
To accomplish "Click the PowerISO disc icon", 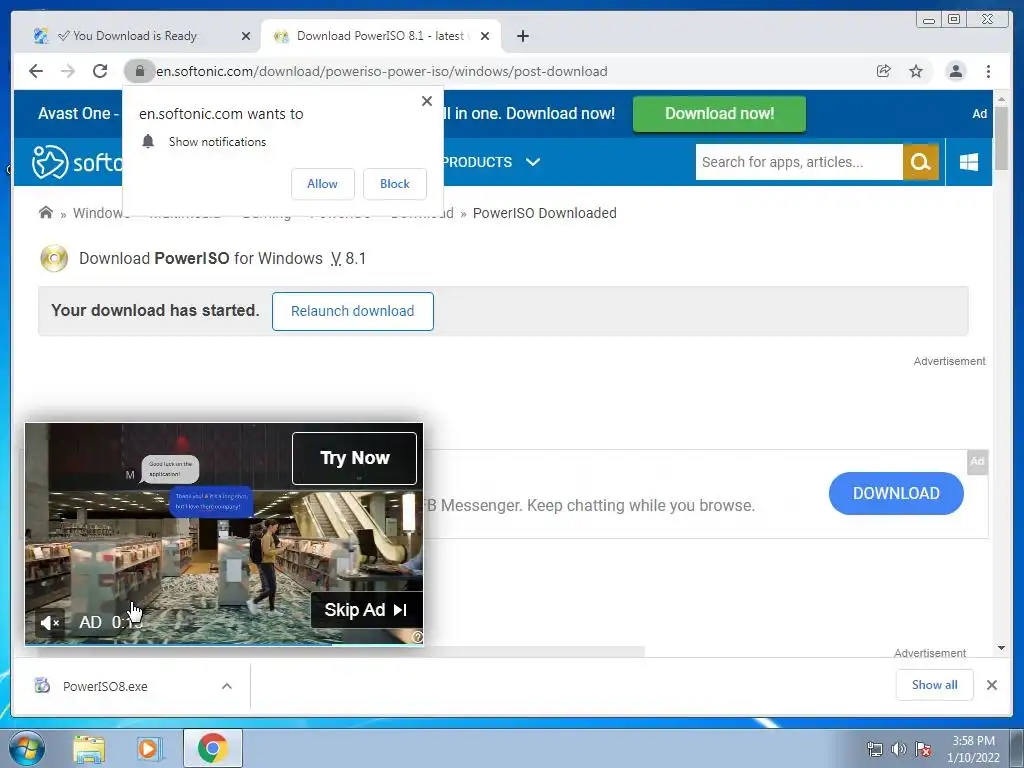I will [54, 259].
